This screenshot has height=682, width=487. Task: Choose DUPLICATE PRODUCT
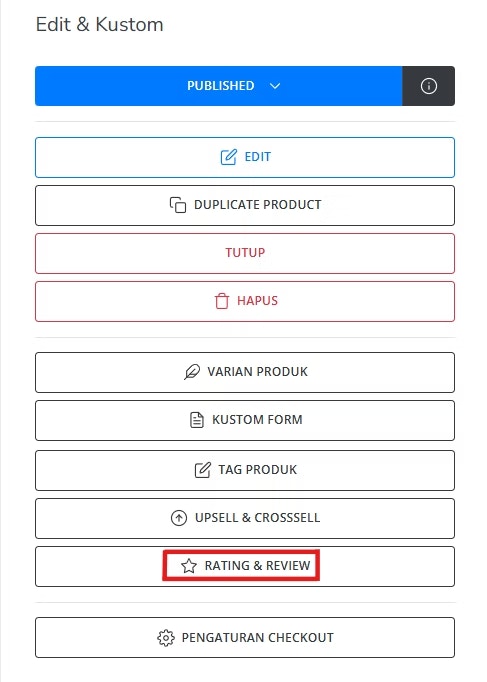pyautogui.click(x=245, y=205)
